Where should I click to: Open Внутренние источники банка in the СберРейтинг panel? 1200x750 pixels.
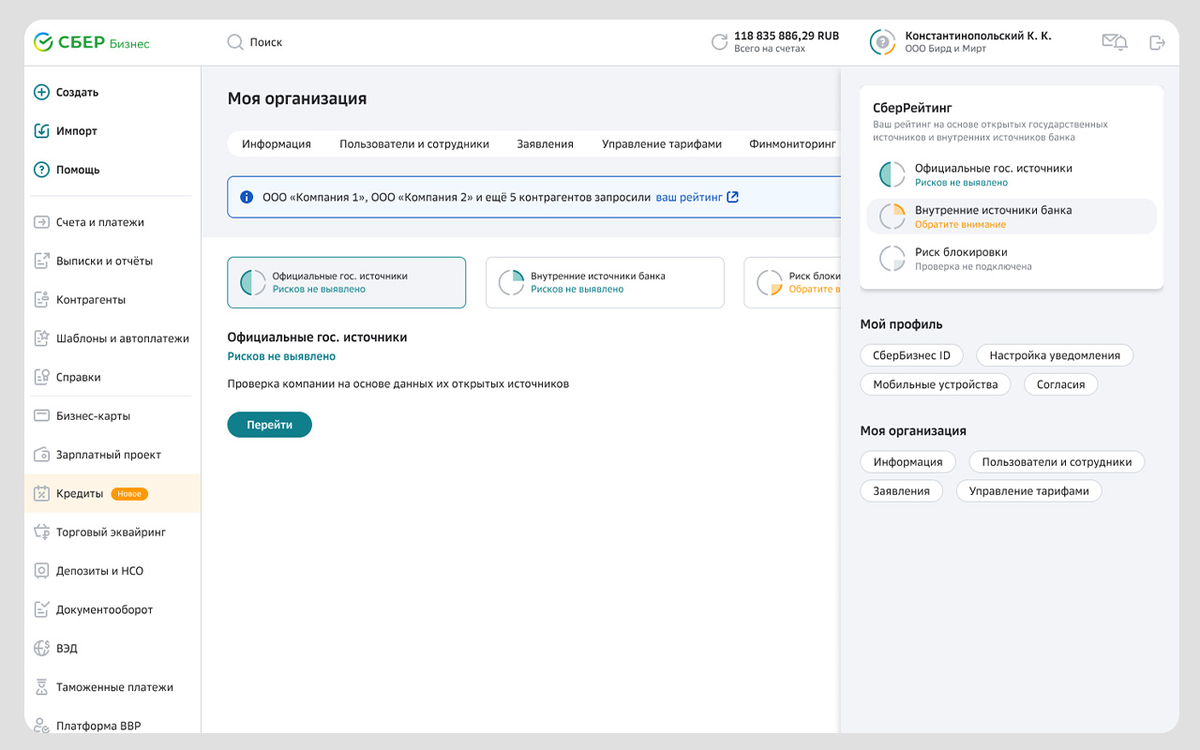pyautogui.click(x=1011, y=216)
